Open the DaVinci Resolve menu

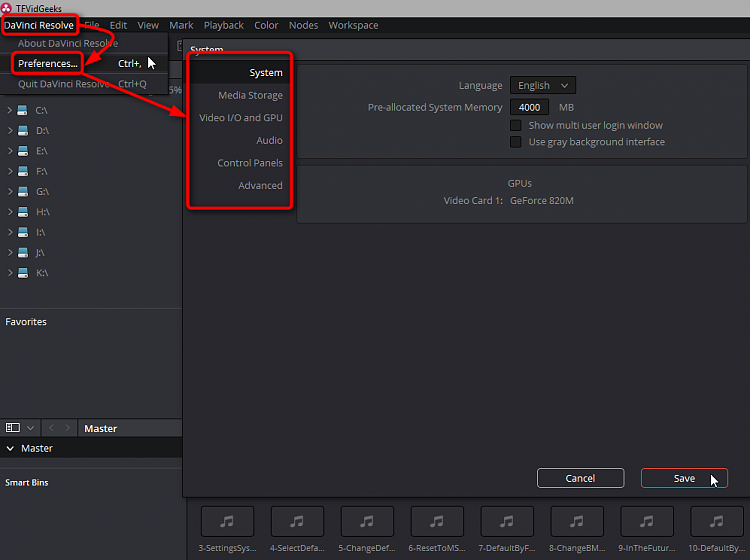39,25
